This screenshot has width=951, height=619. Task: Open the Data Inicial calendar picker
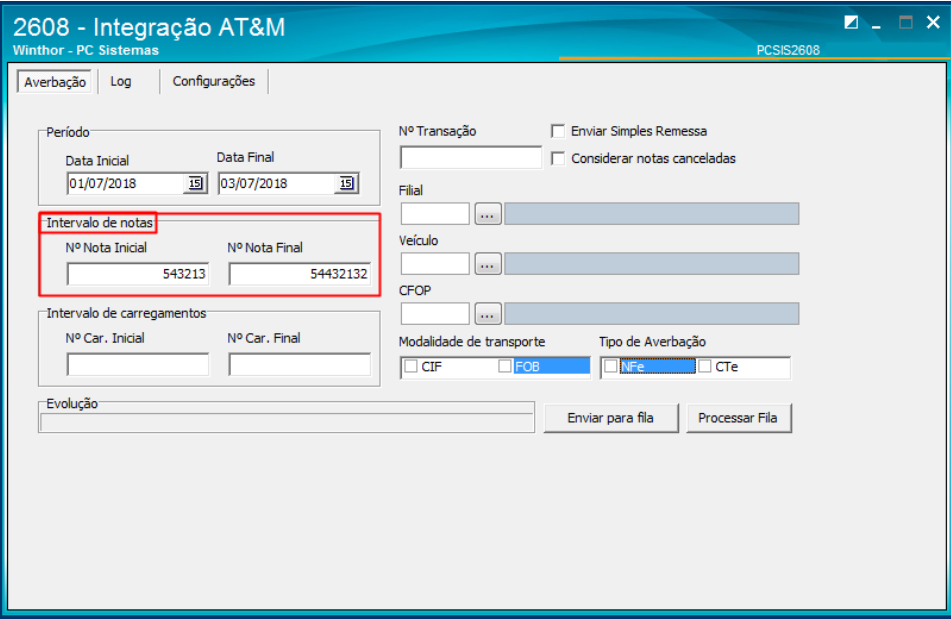[195, 183]
